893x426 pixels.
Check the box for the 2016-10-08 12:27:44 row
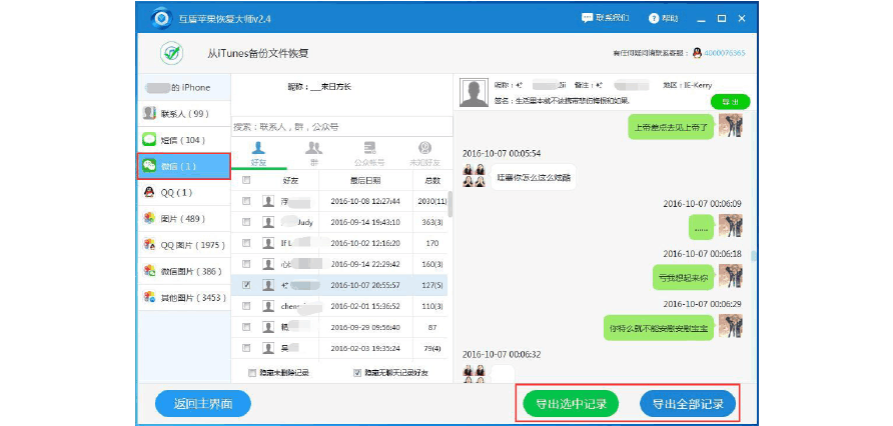coord(246,201)
